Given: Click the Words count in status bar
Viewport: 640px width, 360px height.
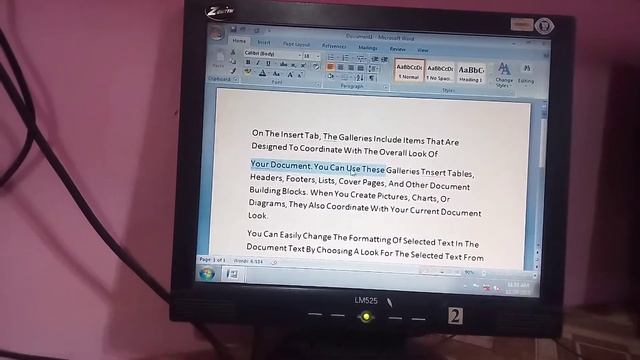Looking at the screenshot, I should 248,261.
